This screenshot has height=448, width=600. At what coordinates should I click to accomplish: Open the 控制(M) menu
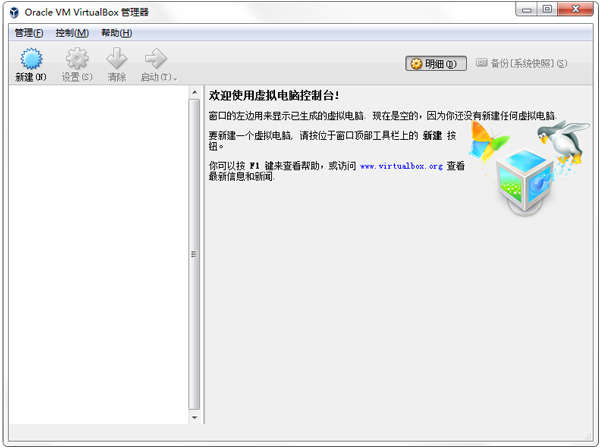(x=72, y=33)
